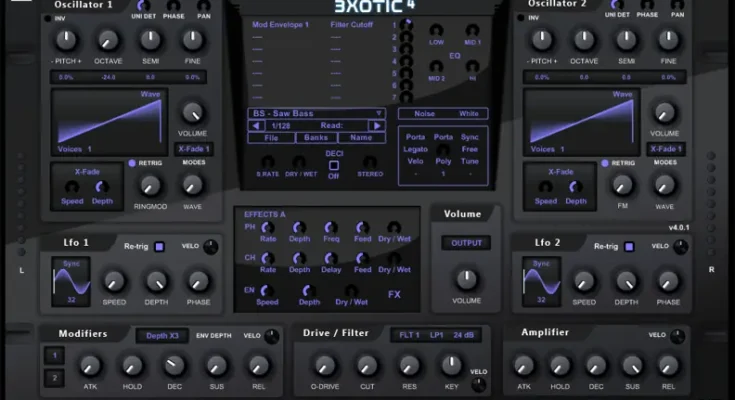Open Oscillator 2 X-Fade 1 mode dropdown

point(666,149)
